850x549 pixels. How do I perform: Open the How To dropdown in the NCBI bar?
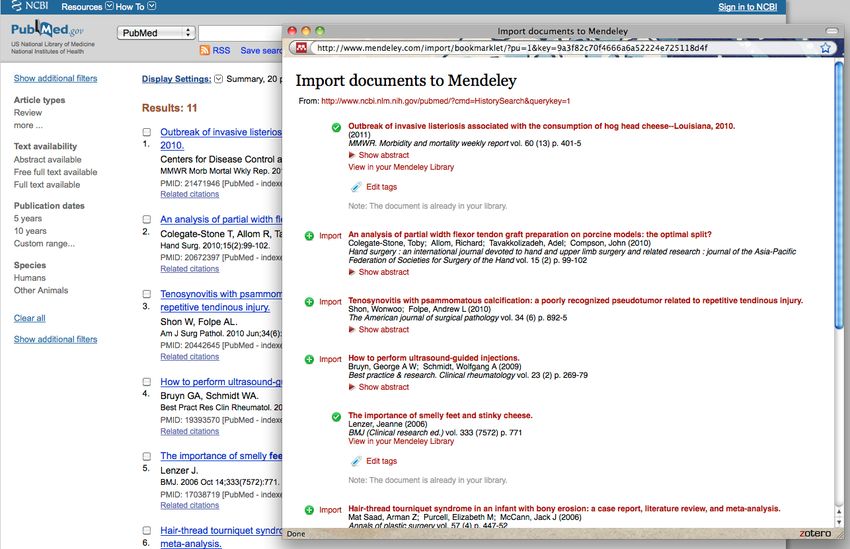[136, 7]
